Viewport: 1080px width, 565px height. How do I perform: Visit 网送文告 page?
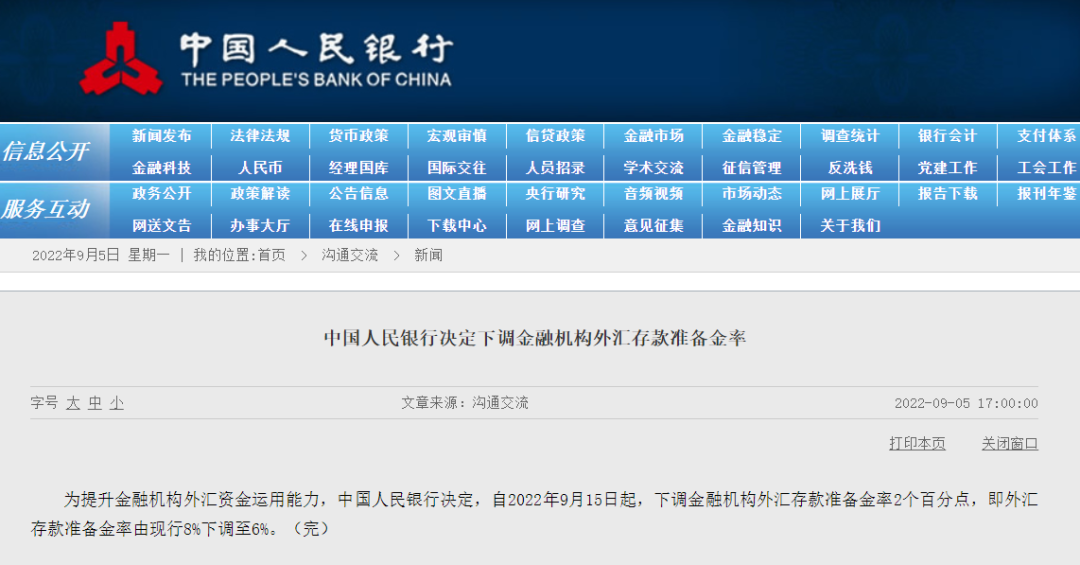162,225
